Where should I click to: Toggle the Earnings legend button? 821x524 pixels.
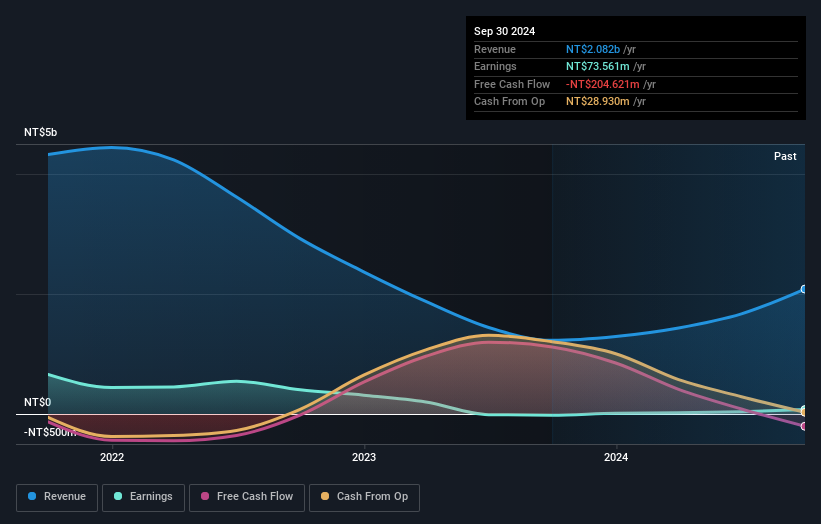coord(143,497)
